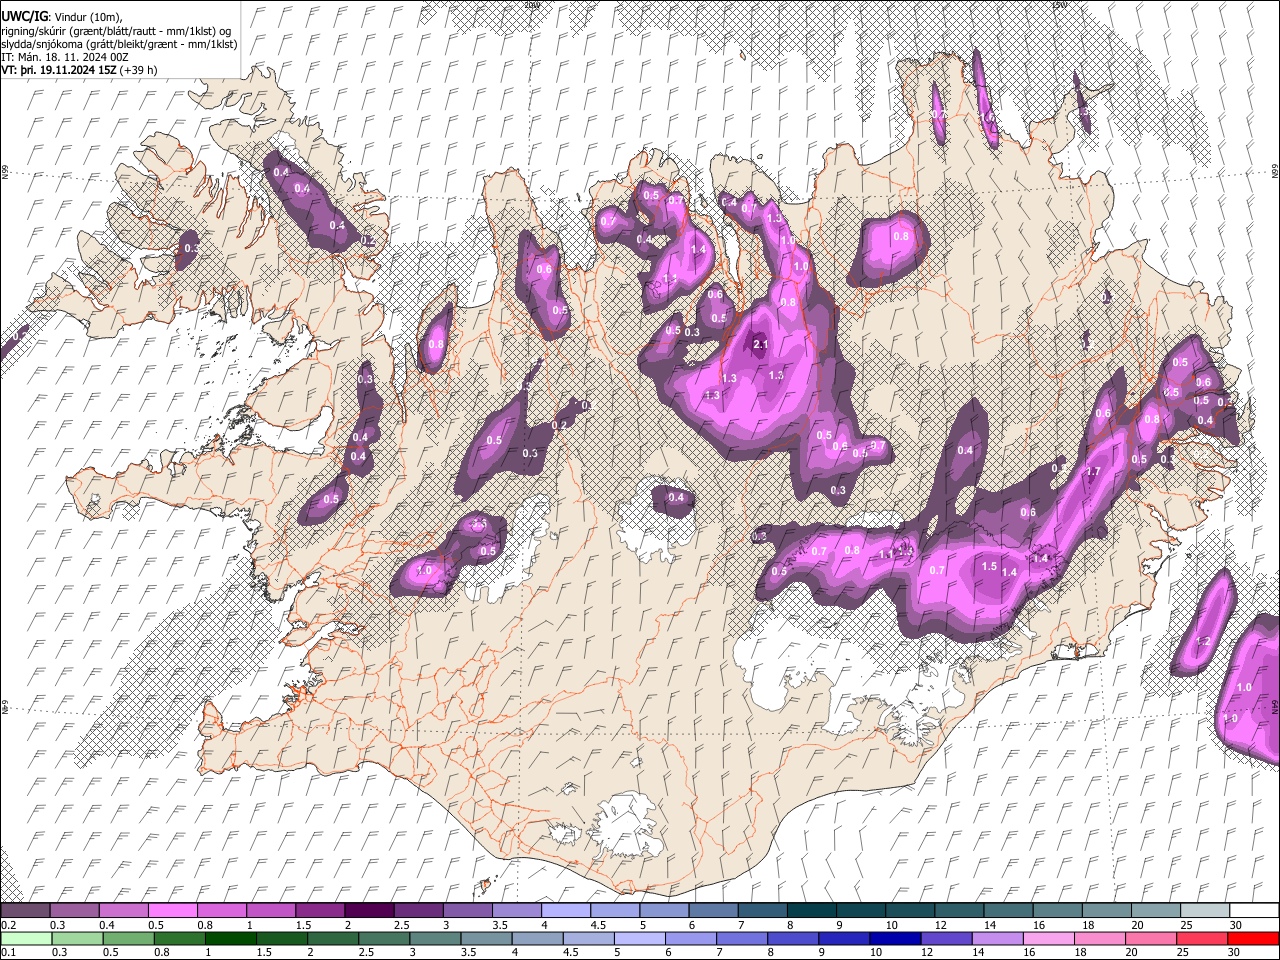Pick the light lavender 4–4.5 snow legend swatch
Viewport: 1280px width, 960px height.
pyautogui.click(x=566, y=911)
